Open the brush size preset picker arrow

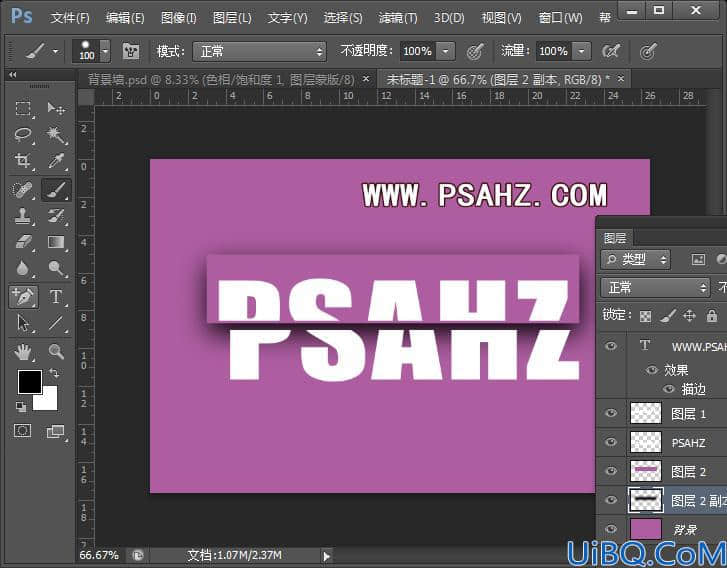(105, 51)
